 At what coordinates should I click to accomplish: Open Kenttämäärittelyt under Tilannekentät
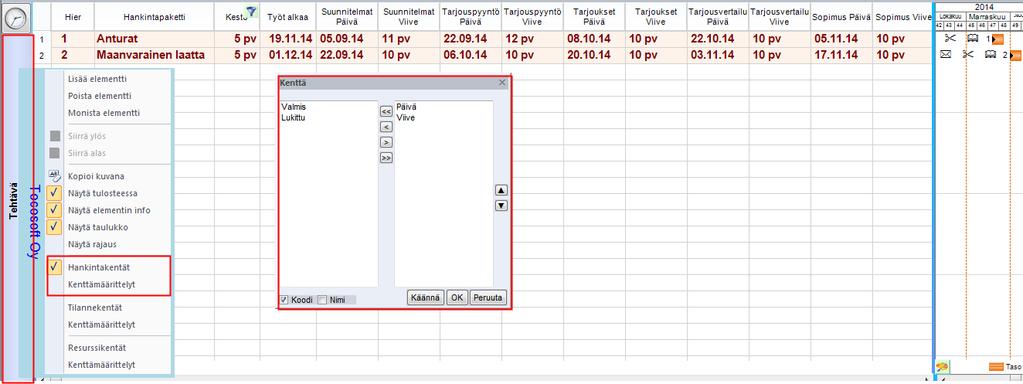point(101,325)
